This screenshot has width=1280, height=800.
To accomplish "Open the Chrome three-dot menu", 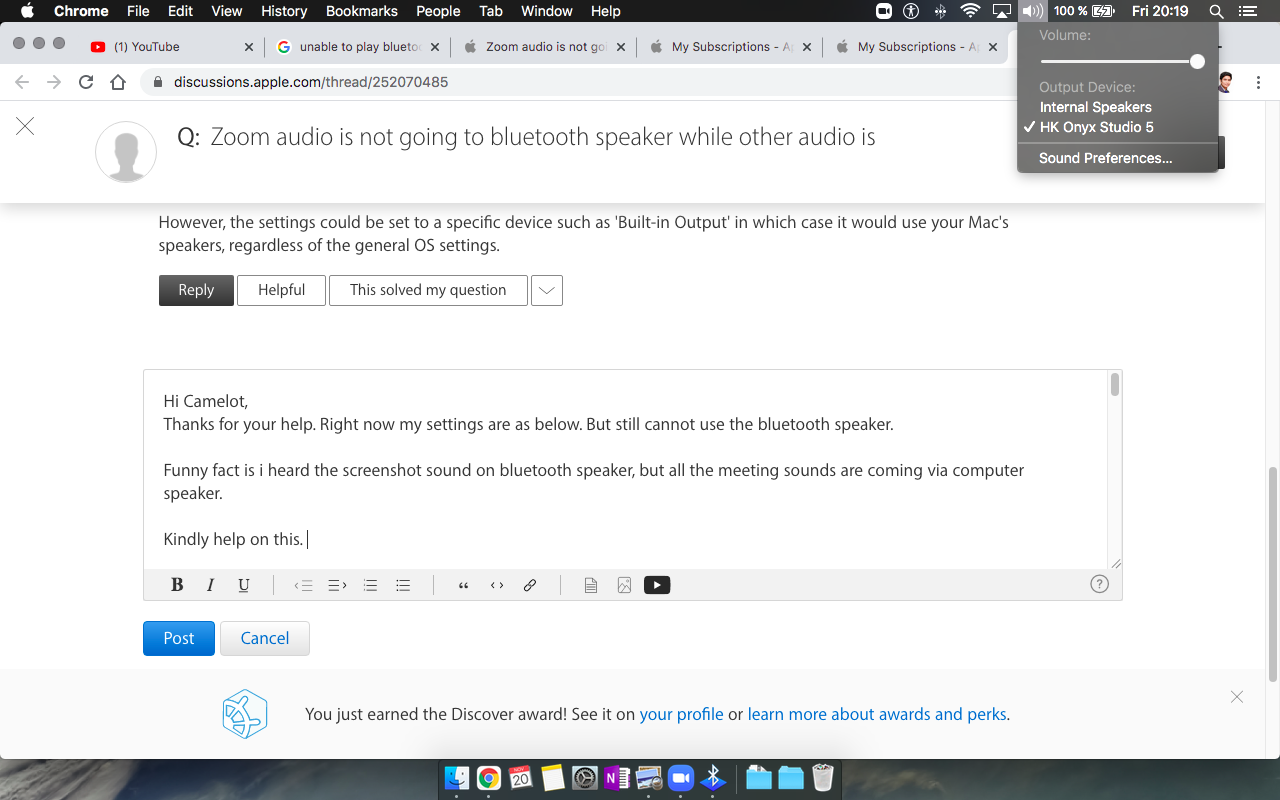I will [1259, 82].
